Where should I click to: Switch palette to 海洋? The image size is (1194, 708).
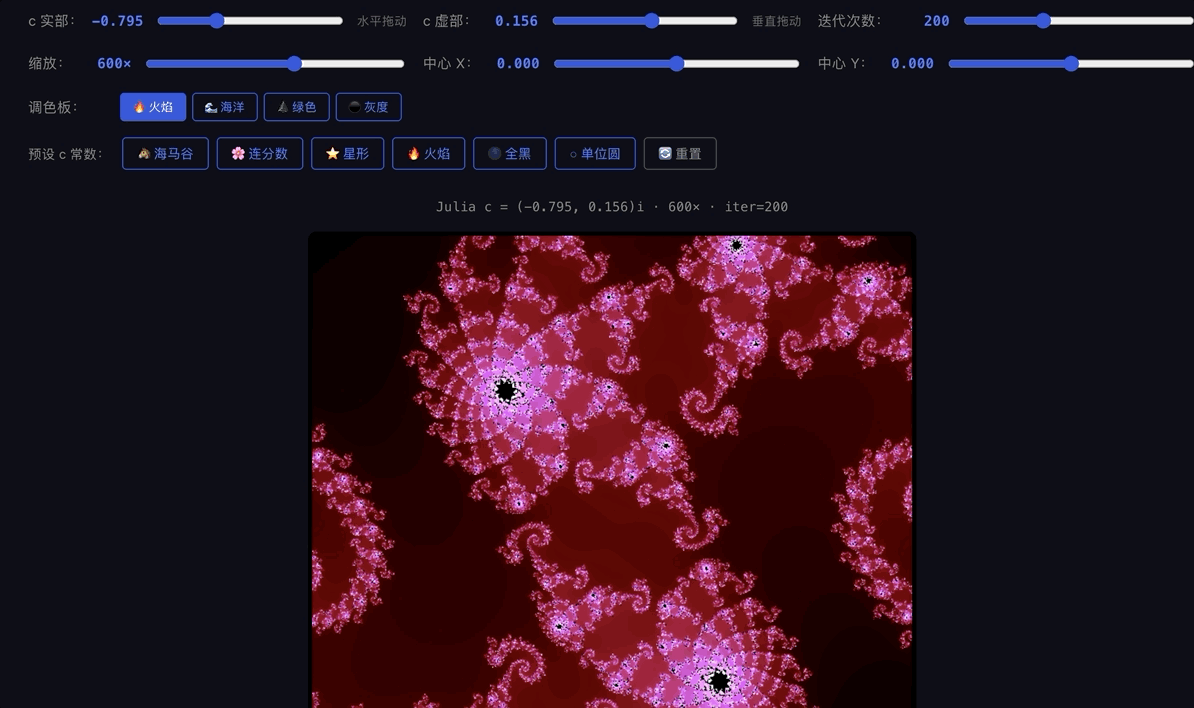225,107
